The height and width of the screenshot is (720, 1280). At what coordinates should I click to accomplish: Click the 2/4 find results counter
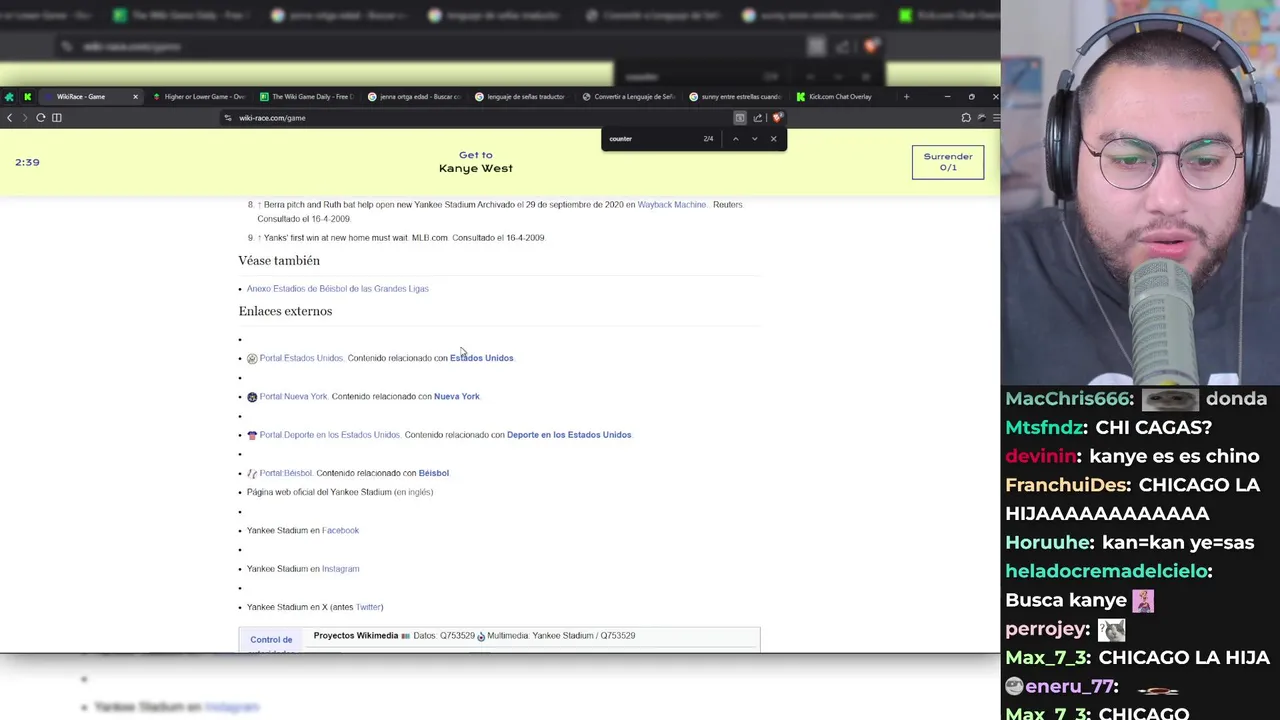pos(708,139)
